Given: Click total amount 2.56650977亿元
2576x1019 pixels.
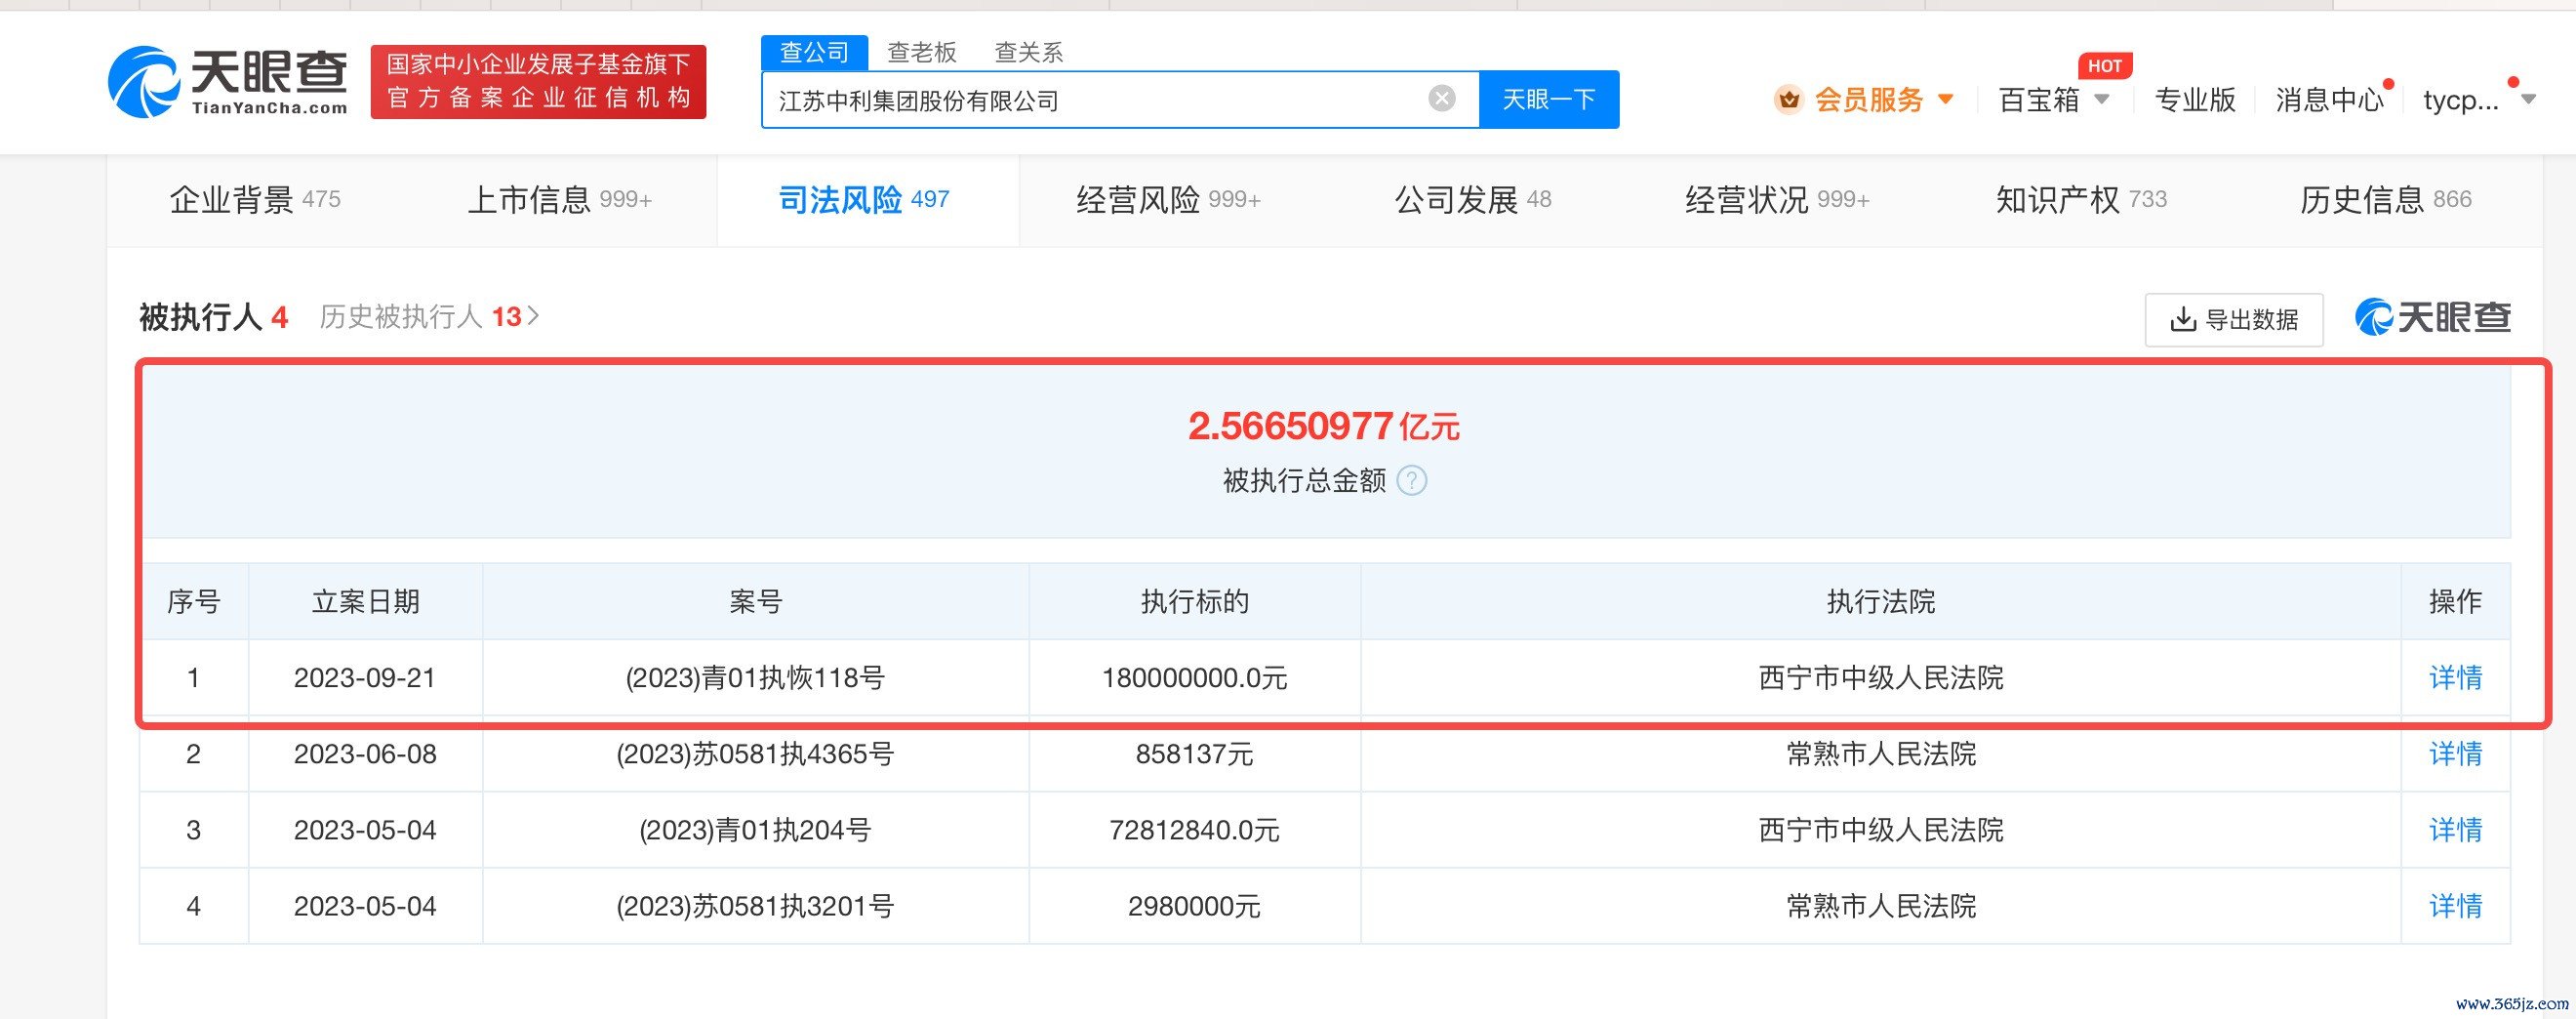Looking at the screenshot, I should pyautogui.click(x=1324, y=427).
